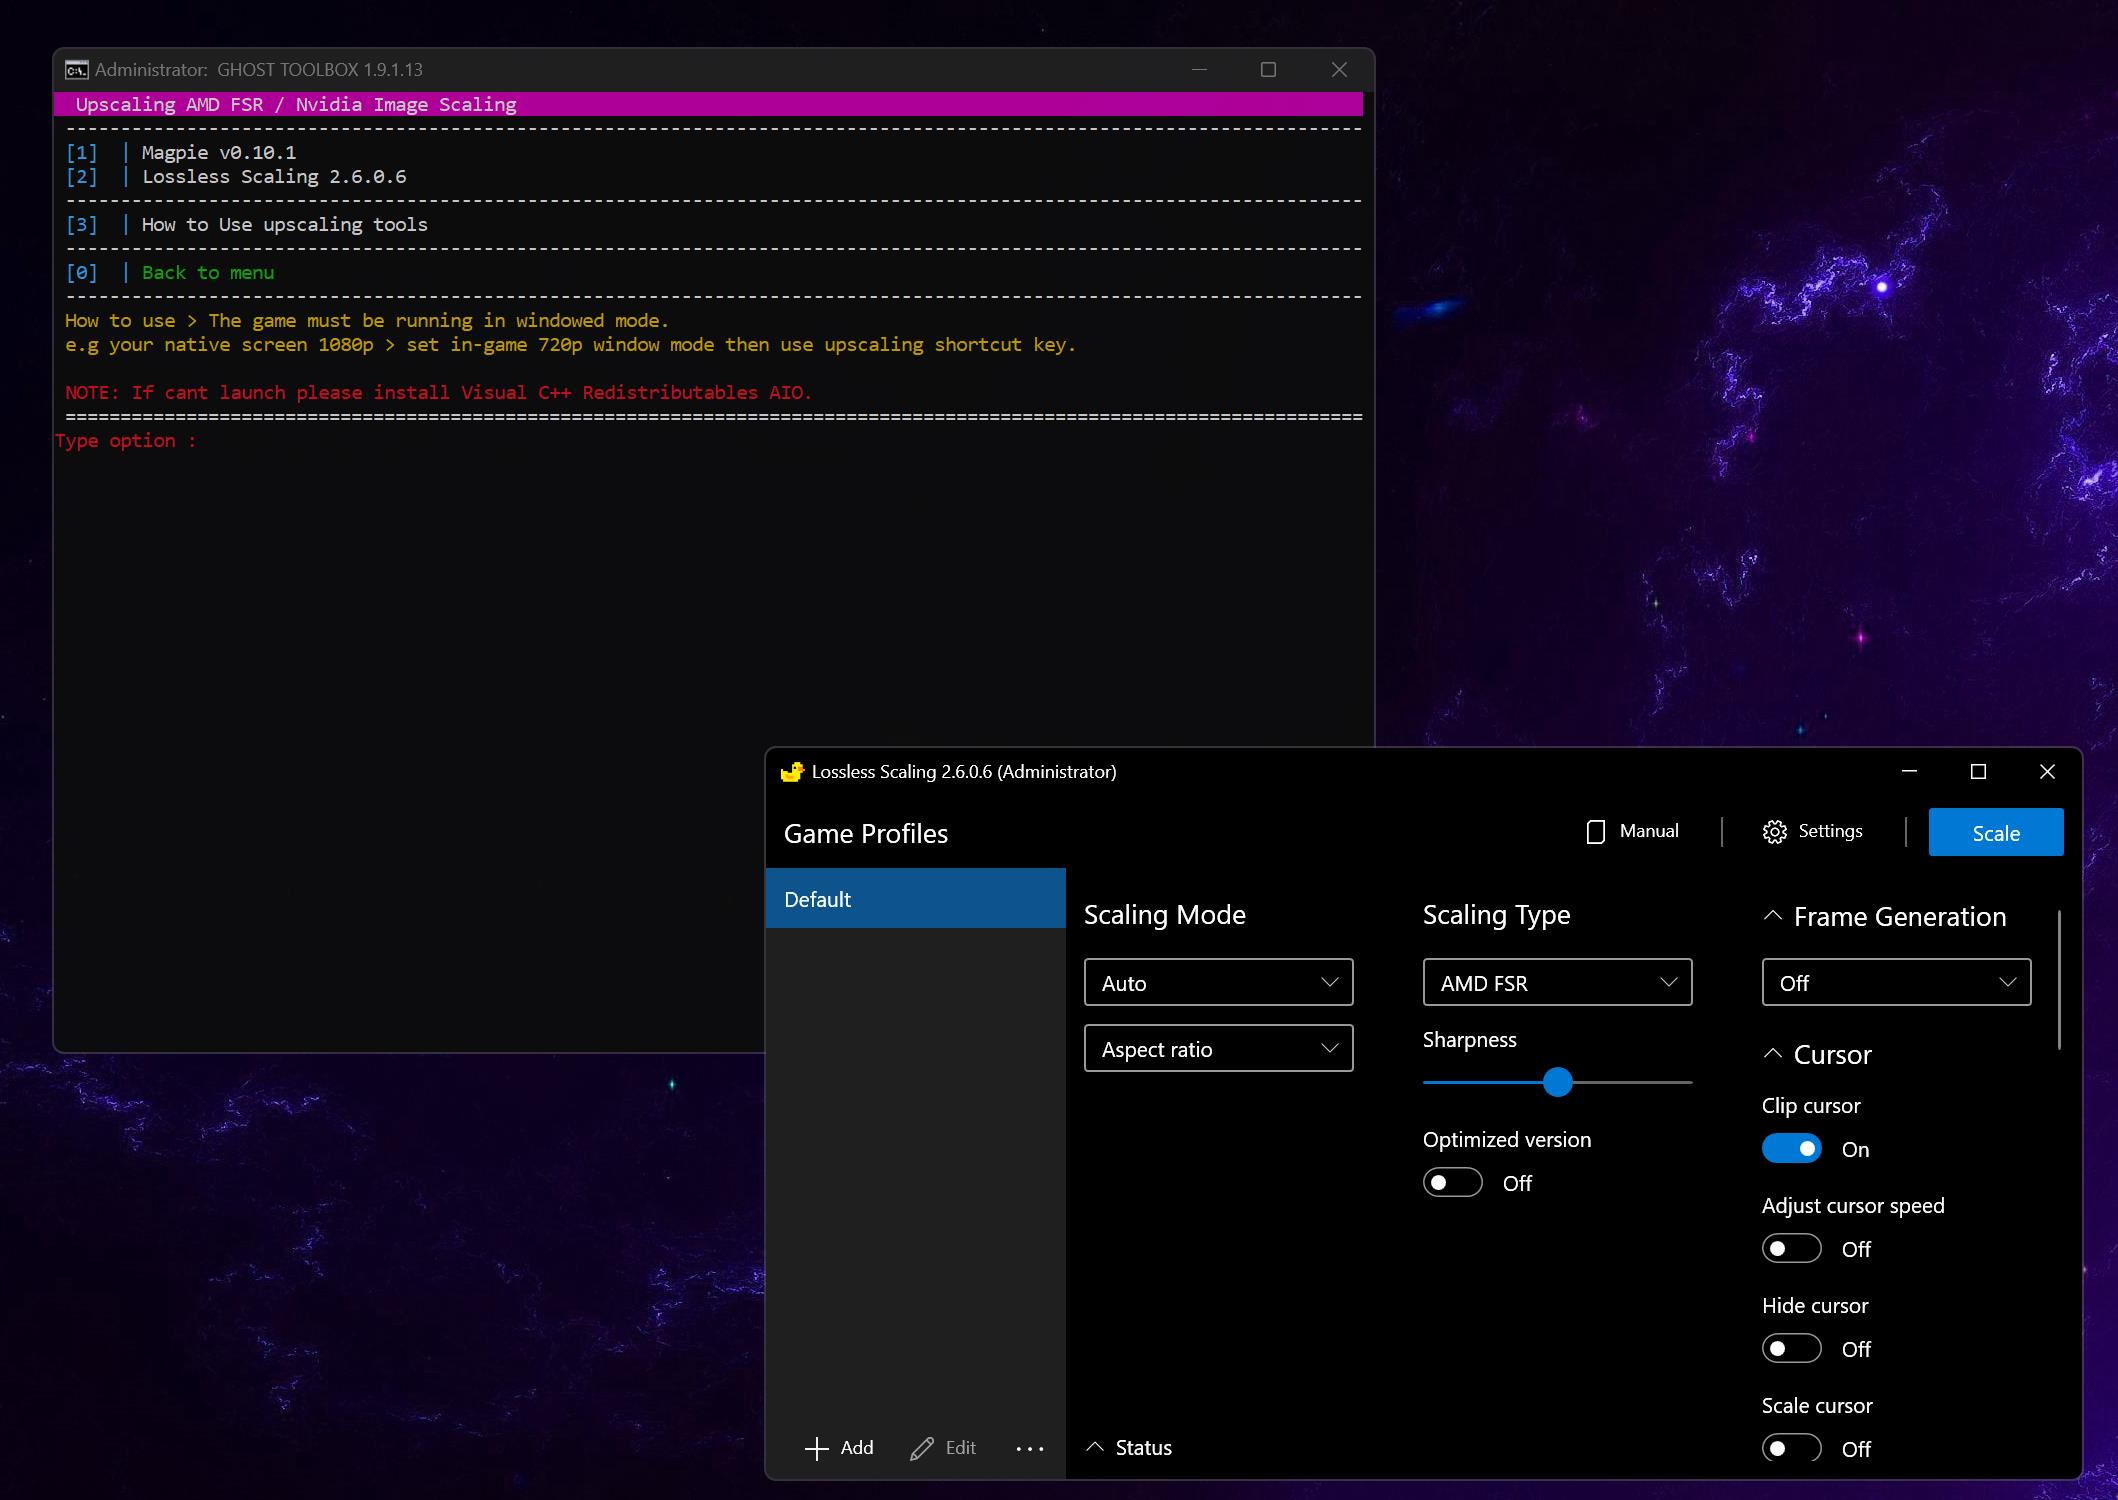The height and width of the screenshot is (1500, 2118).
Task: Turn on the Optimized version switch
Action: [x=1453, y=1182]
